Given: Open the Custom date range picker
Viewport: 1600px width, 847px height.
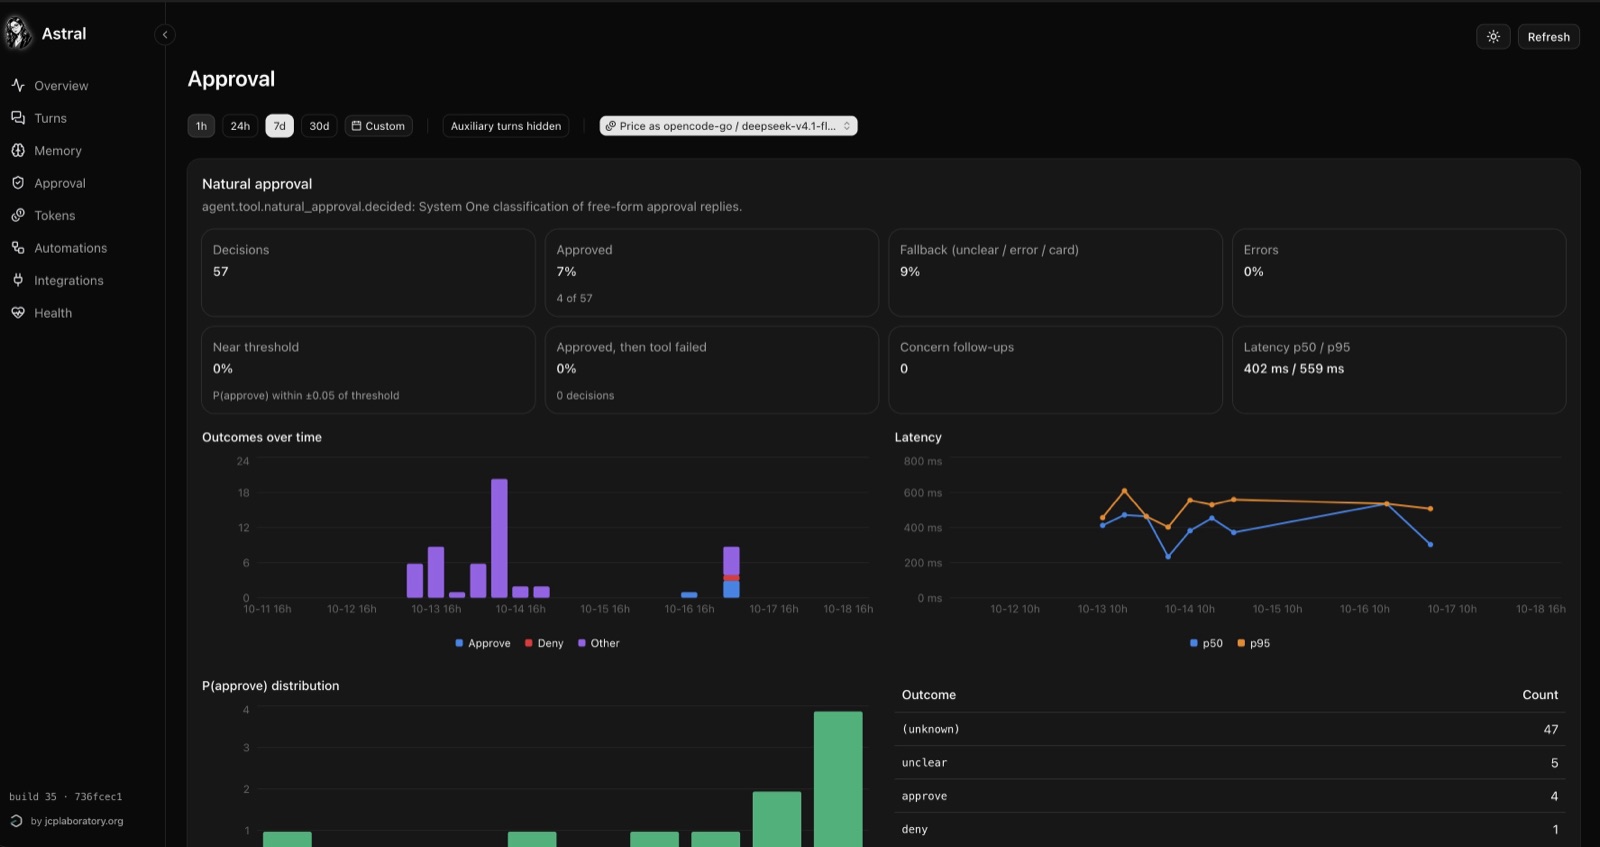Looking at the screenshot, I should tap(378, 126).
